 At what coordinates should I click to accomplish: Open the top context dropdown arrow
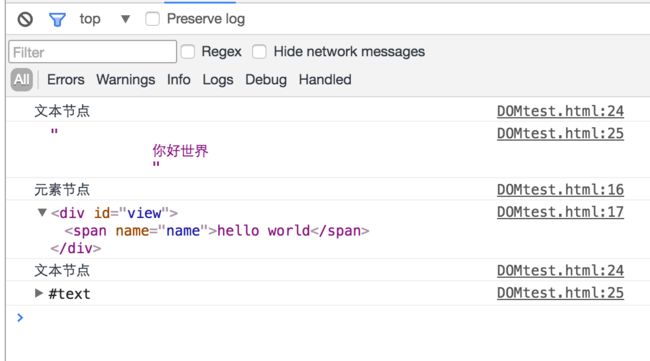(125, 19)
